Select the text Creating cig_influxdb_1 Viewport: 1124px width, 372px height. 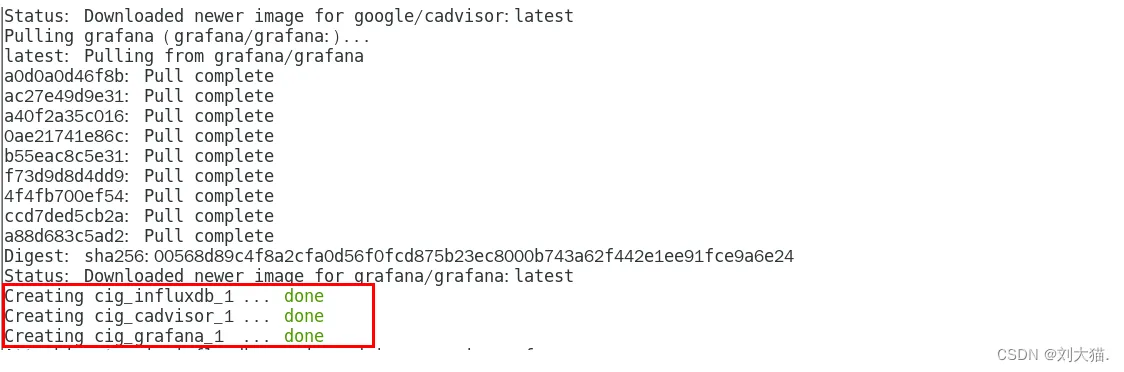(x=119, y=297)
